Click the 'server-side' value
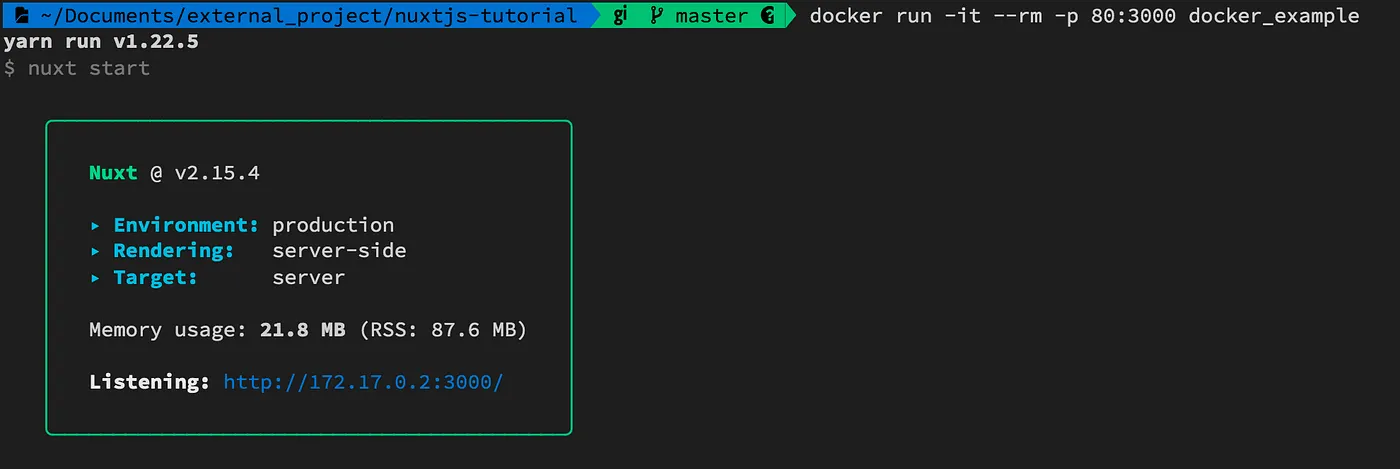Image resolution: width=1400 pixels, height=469 pixels. (339, 251)
